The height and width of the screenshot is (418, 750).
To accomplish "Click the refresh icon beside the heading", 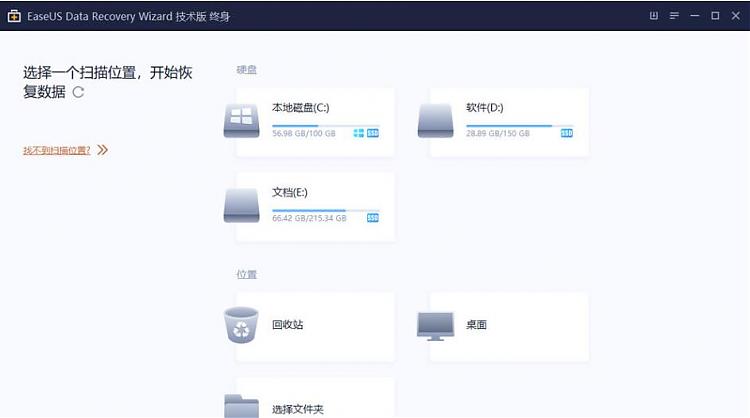I will tap(78, 92).
